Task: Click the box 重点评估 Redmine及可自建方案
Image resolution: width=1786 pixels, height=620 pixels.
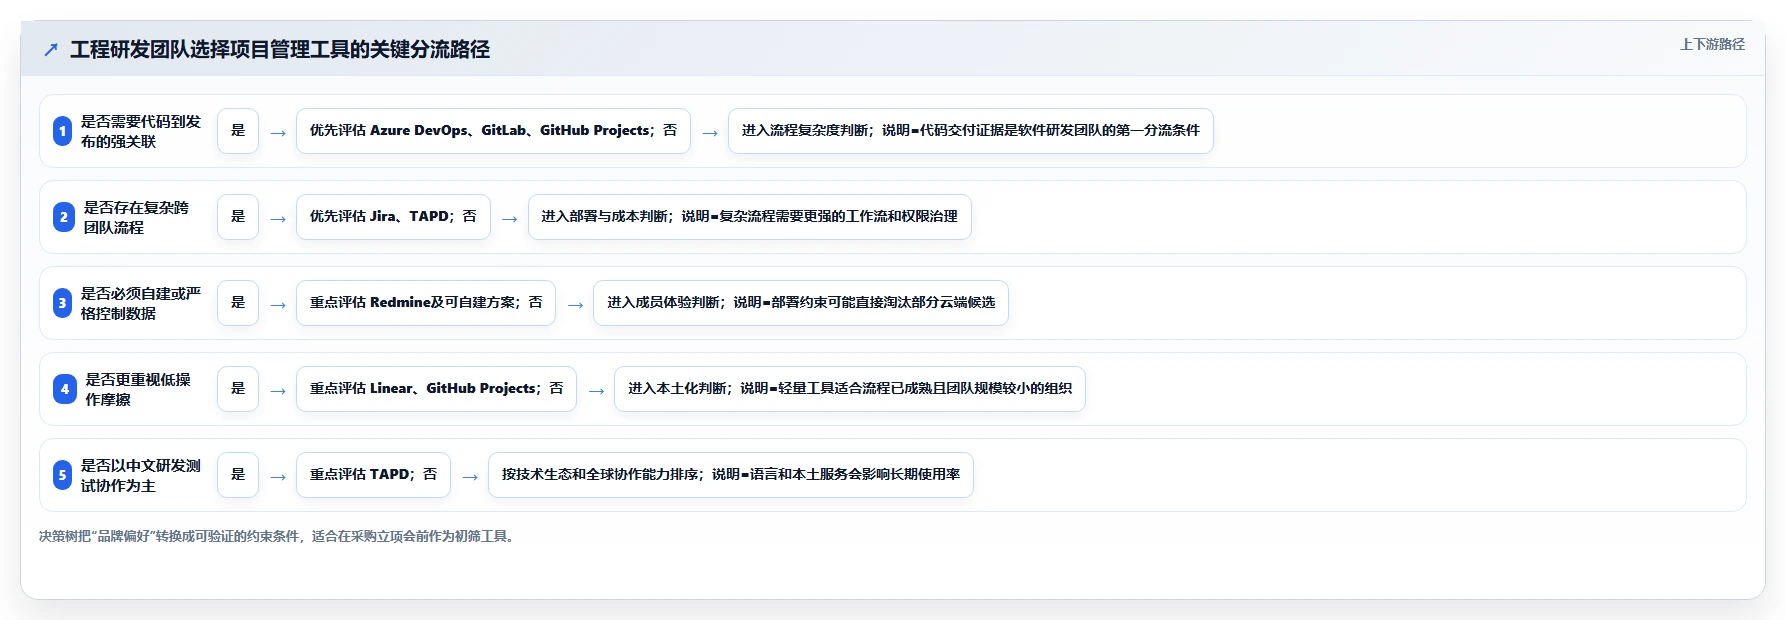Action: point(426,303)
